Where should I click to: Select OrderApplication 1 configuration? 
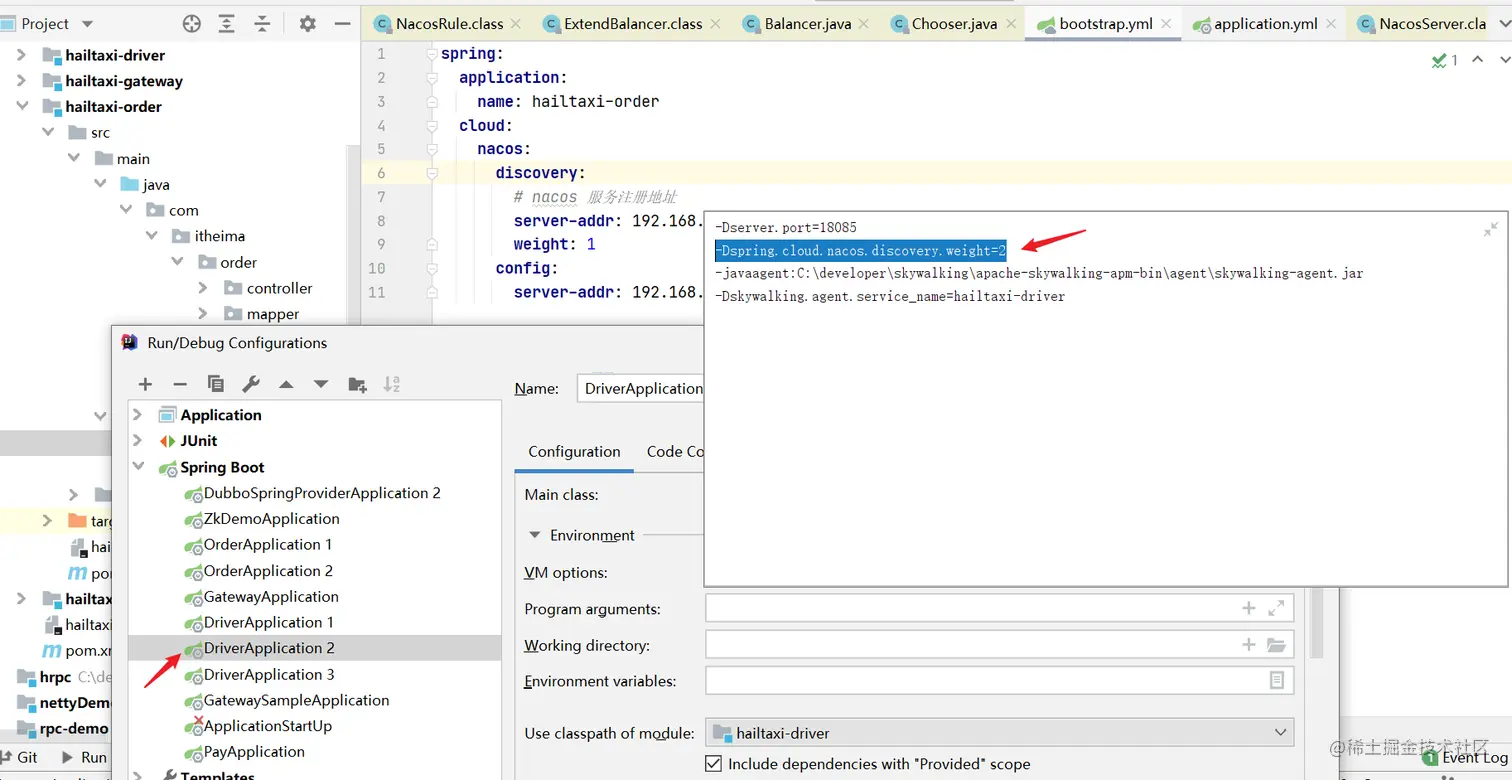(x=268, y=545)
